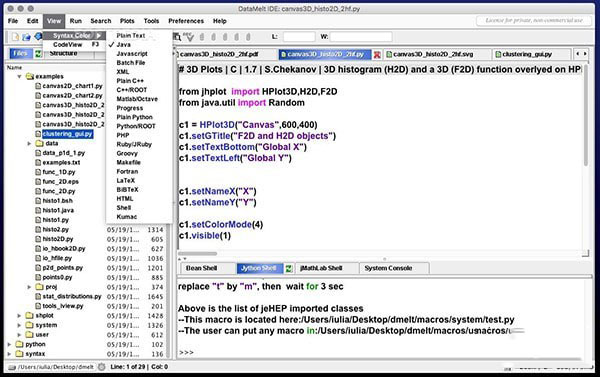This screenshot has height=377, width=600.
Task: Click the system folder icon
Action: (29, 325)
